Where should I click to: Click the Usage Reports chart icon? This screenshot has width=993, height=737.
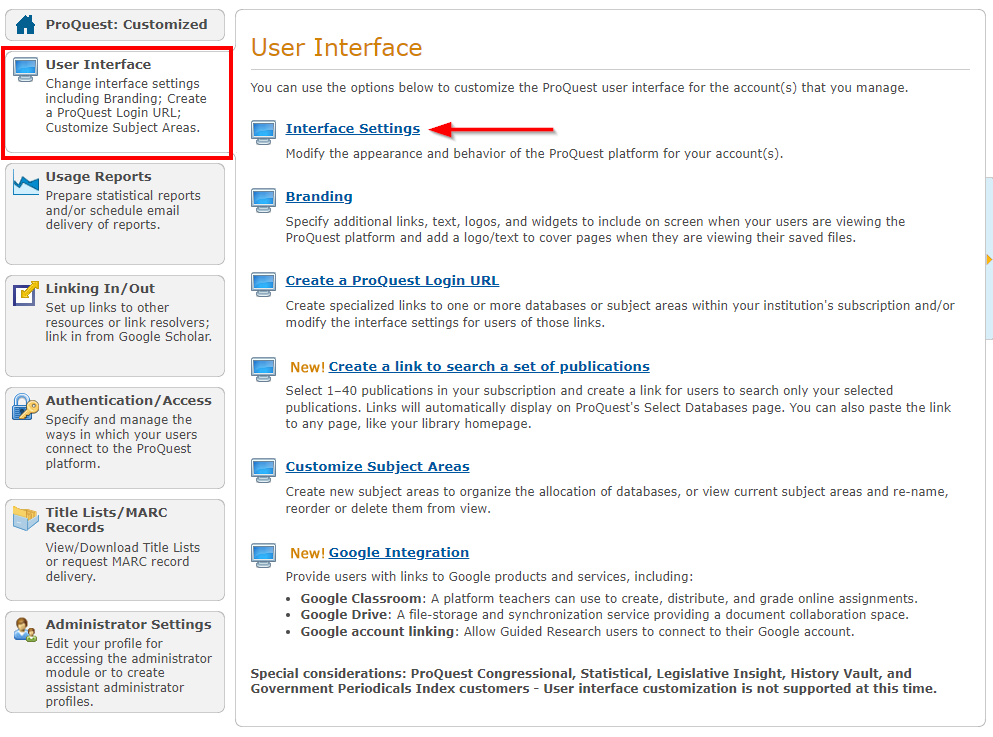[25, 181]
